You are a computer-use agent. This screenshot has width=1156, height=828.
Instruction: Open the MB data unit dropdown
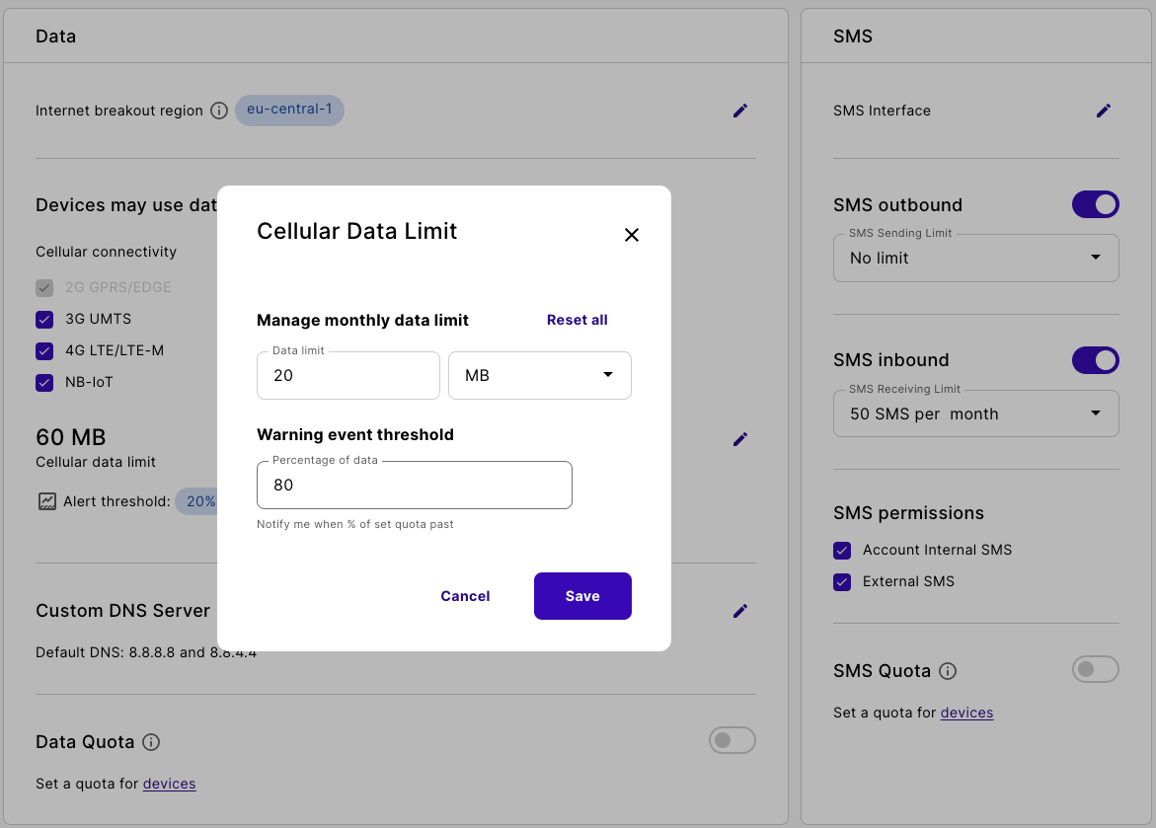[539, 376]
